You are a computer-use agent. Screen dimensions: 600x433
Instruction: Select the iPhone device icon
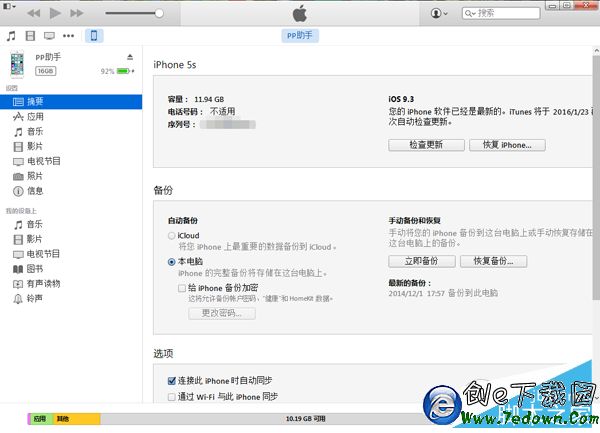coord(94,36)
